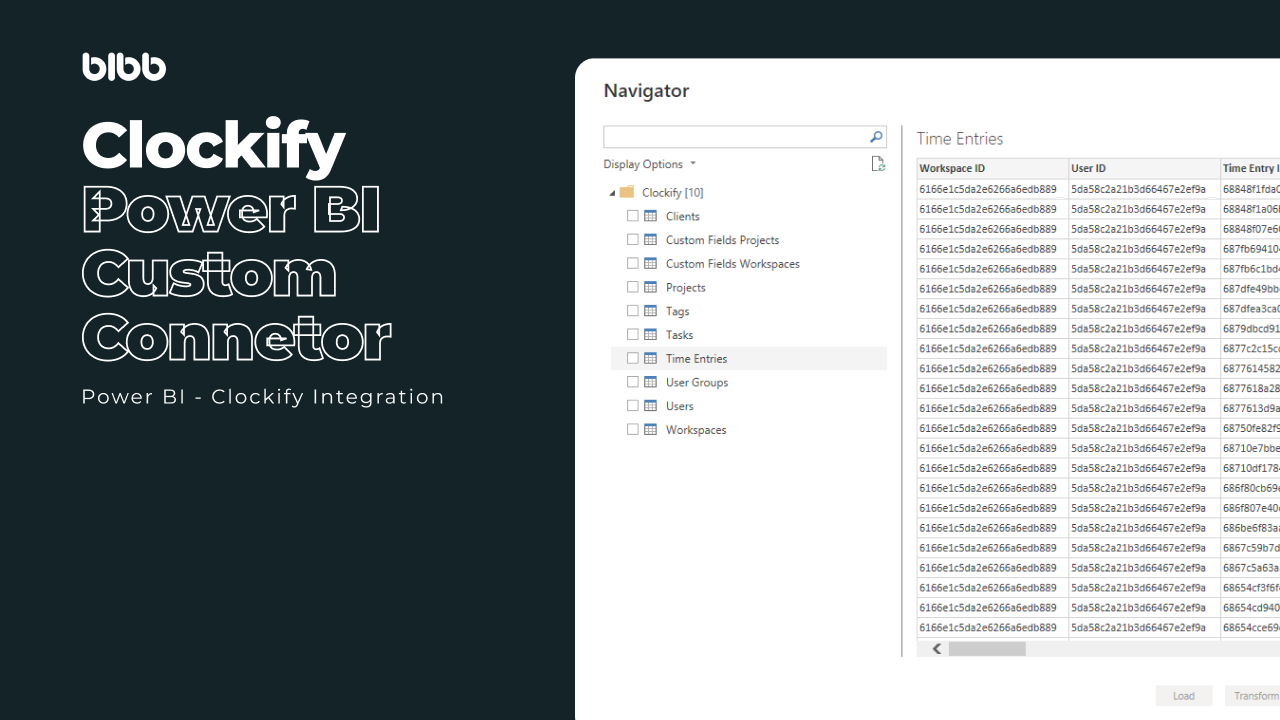Select the Workspaces label in tree
The image size is (1280, 720).
pos(696,430)
